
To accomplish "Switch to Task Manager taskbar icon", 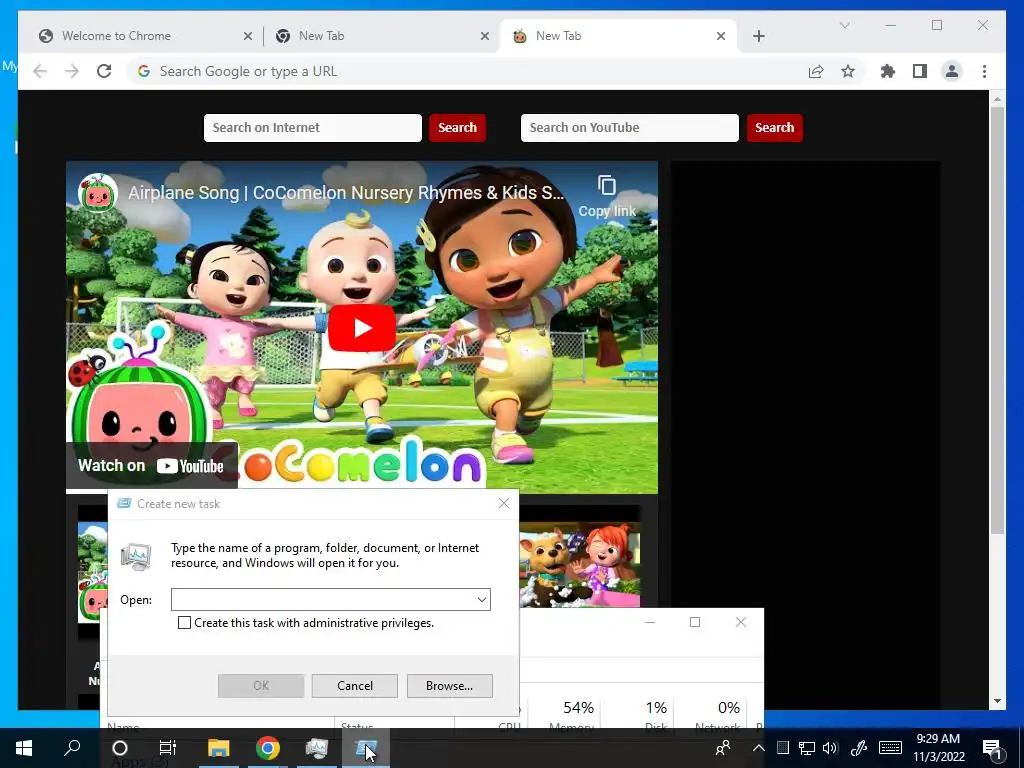I will point(317,748).
